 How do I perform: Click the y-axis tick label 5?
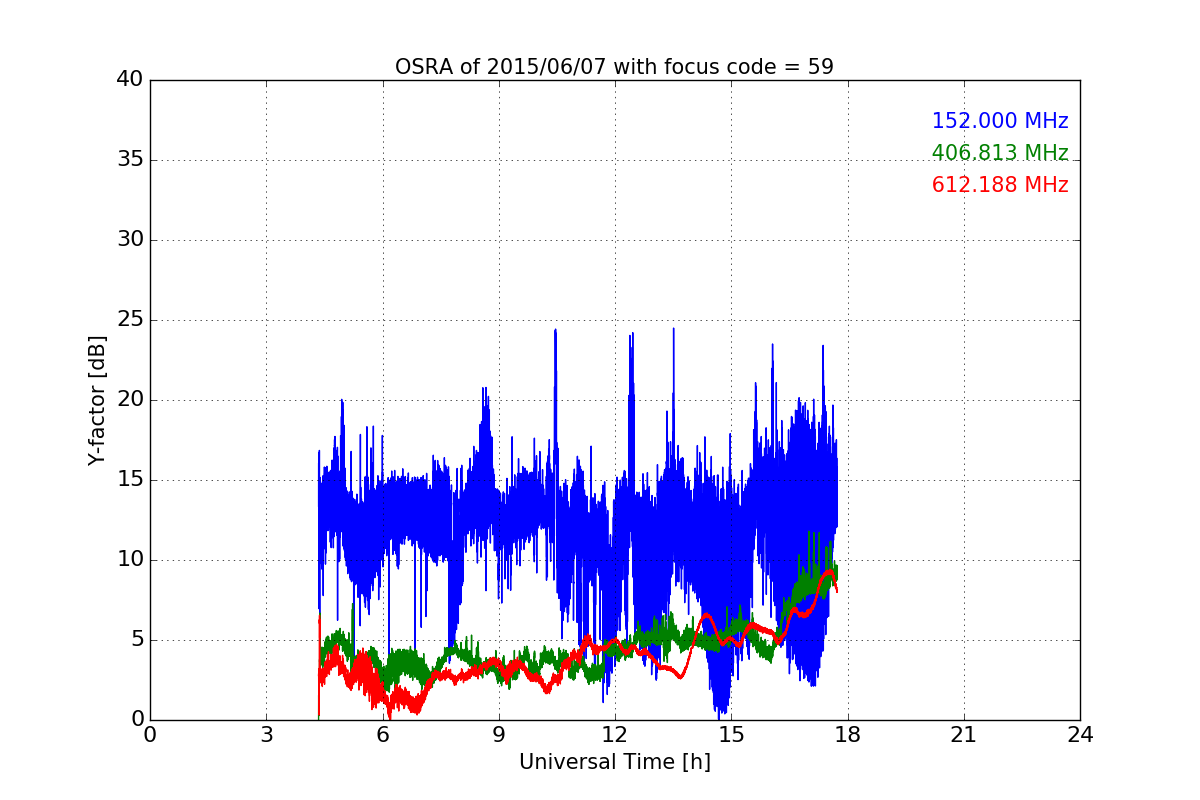tap(136, 640)
